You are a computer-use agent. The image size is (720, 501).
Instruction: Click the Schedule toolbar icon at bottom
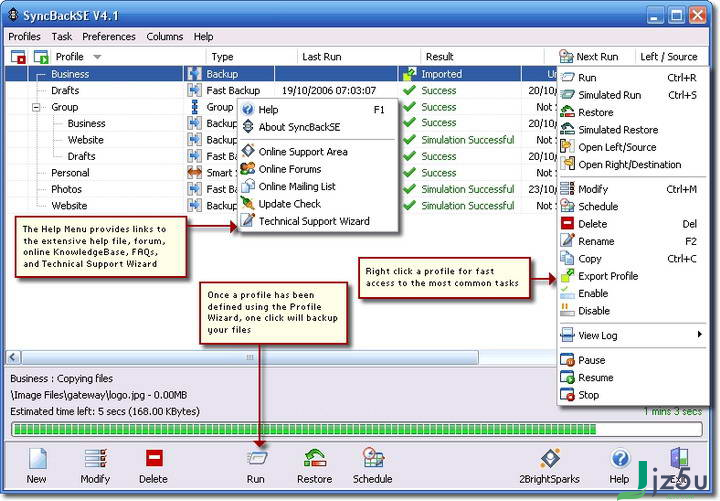click(x=373, y=458)
